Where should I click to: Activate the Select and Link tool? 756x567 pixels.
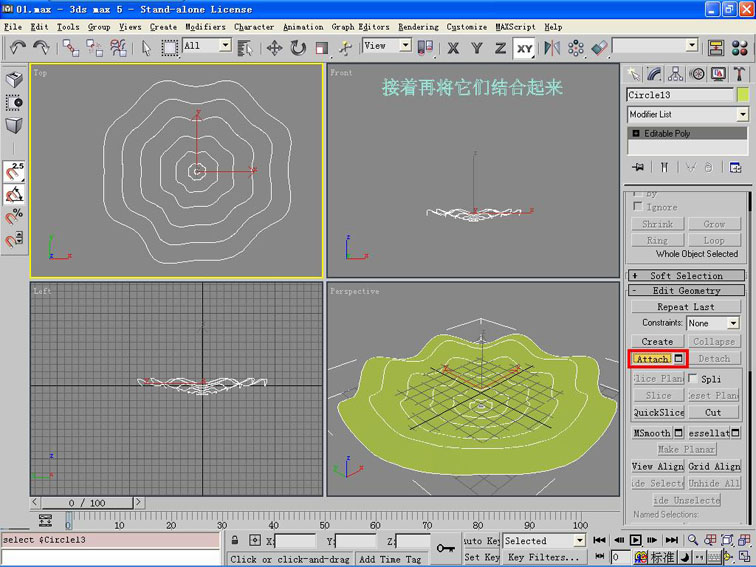(71, 48)
